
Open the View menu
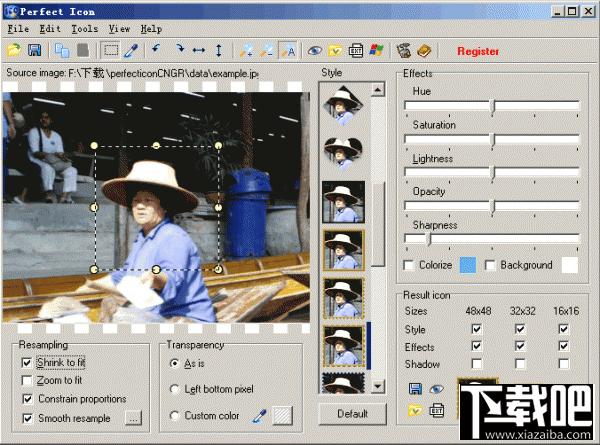click(119, 29)
